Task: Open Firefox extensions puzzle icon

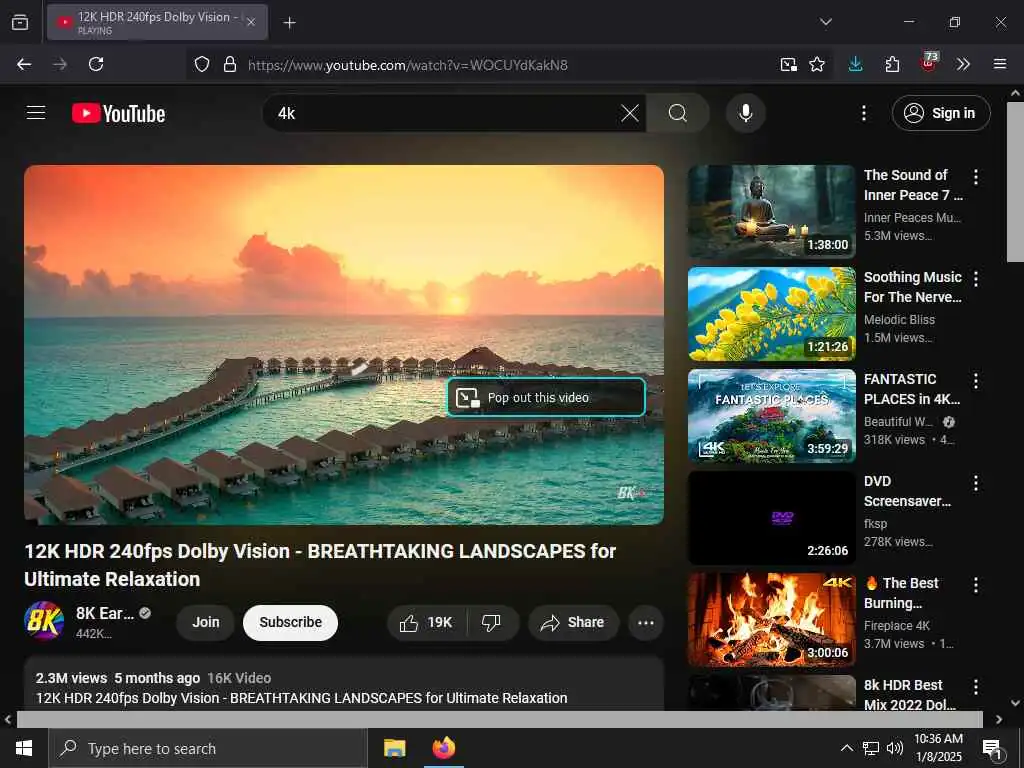Action: click(892, 64)
